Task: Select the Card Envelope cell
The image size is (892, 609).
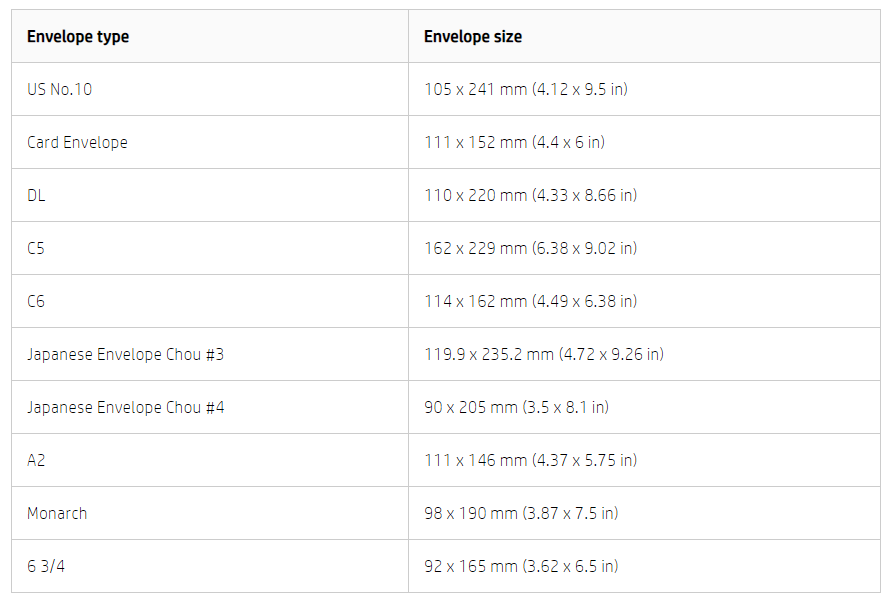Action: point(78,142)
